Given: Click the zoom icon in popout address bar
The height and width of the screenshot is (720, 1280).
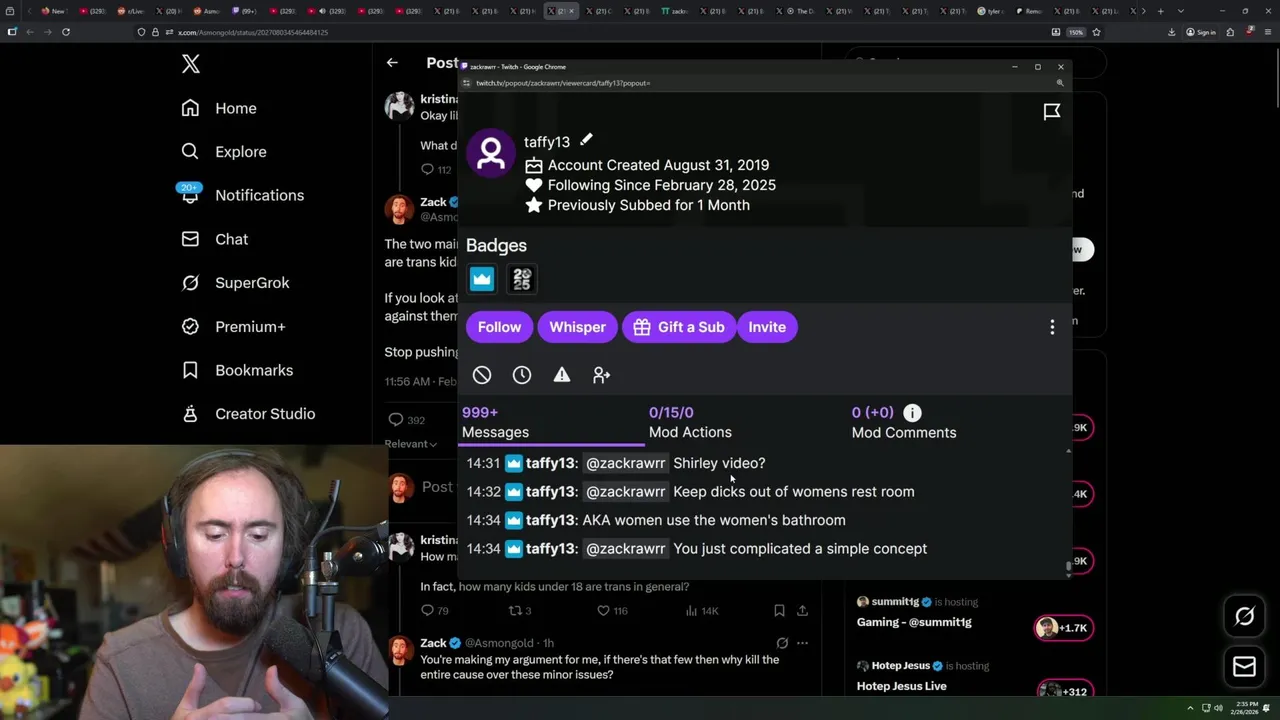Looking at the screenshot, I should coord(1060,83).
